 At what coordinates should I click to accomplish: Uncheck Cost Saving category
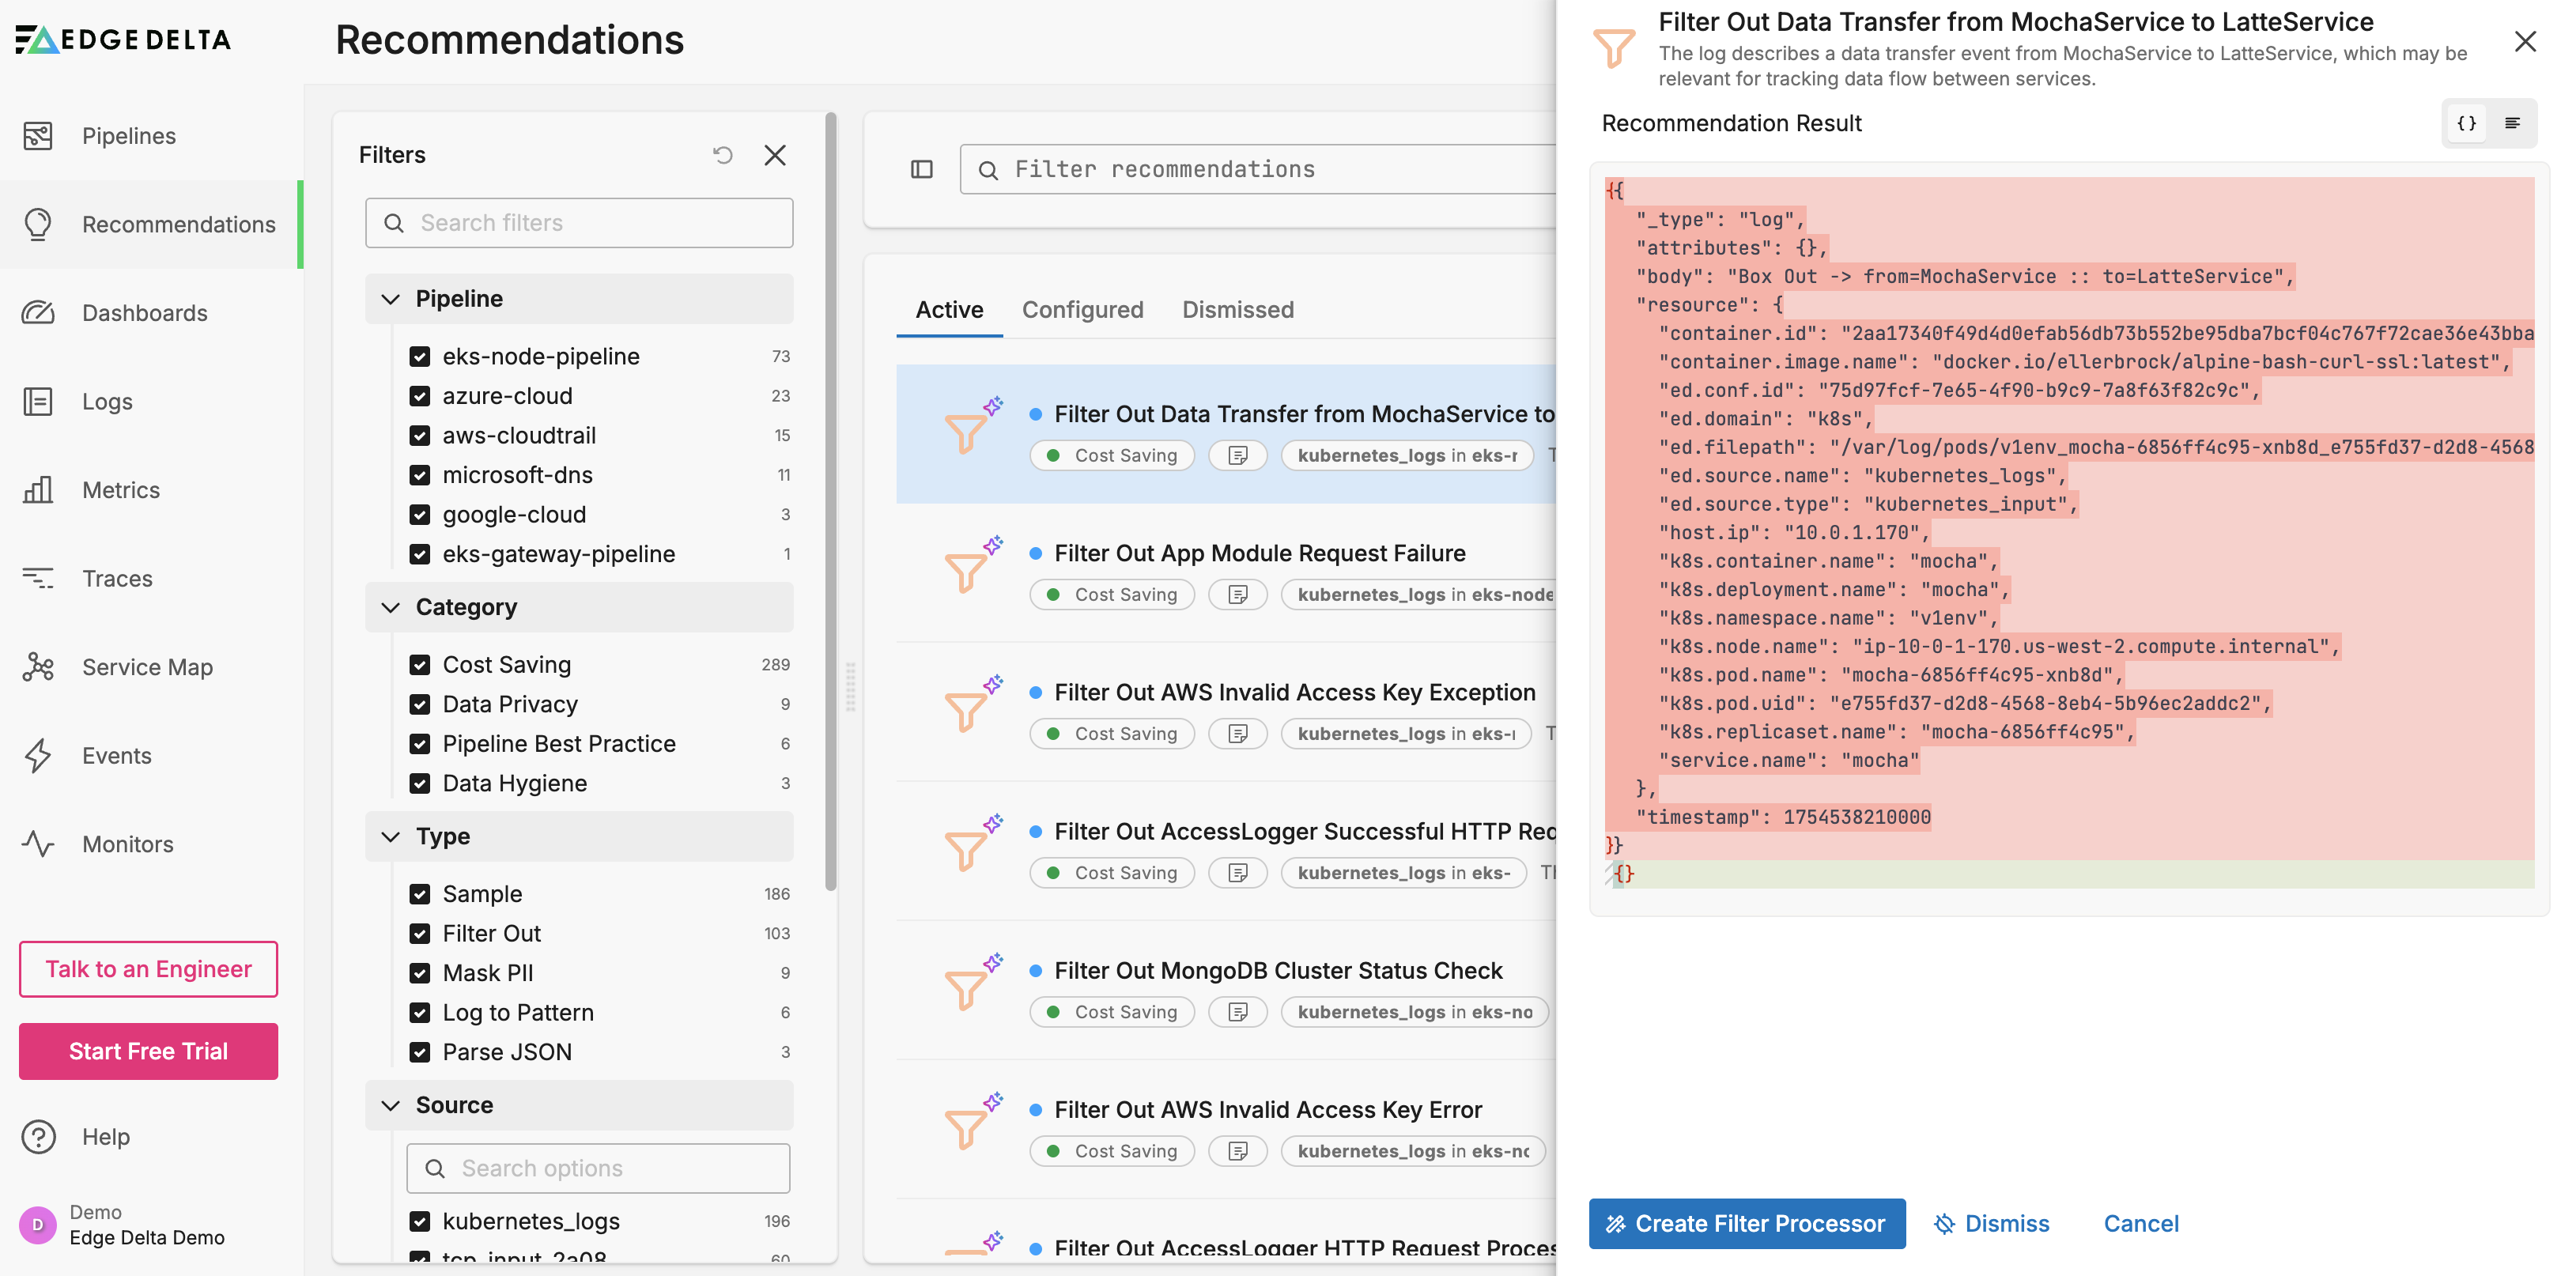tap(420, 665)
